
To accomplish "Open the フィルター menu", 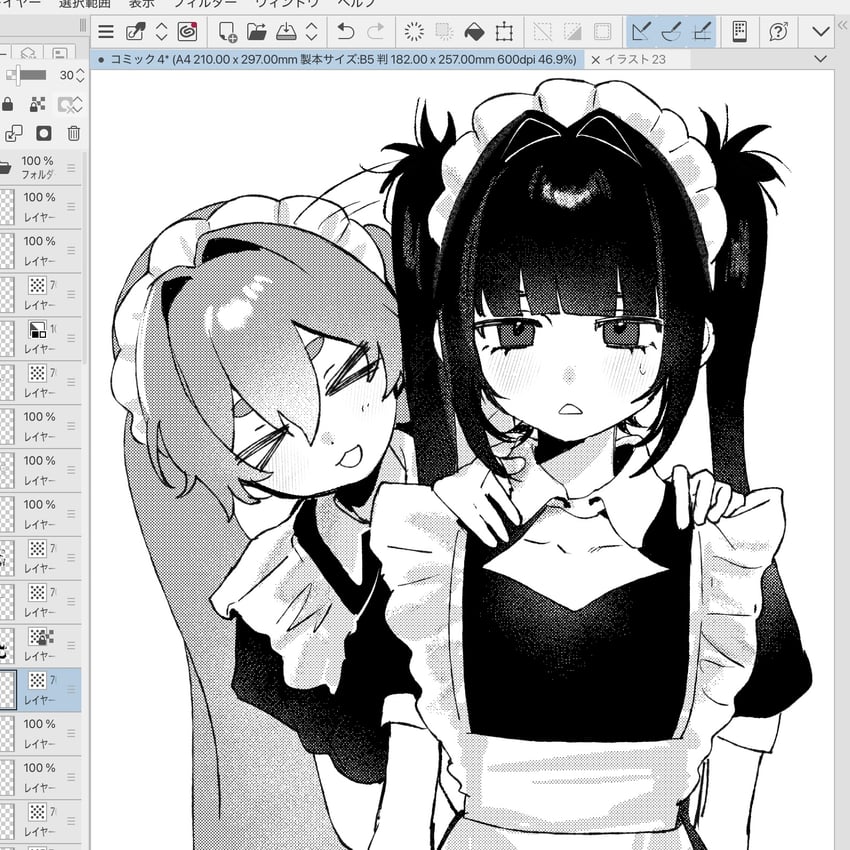I will tap(205, 4).
